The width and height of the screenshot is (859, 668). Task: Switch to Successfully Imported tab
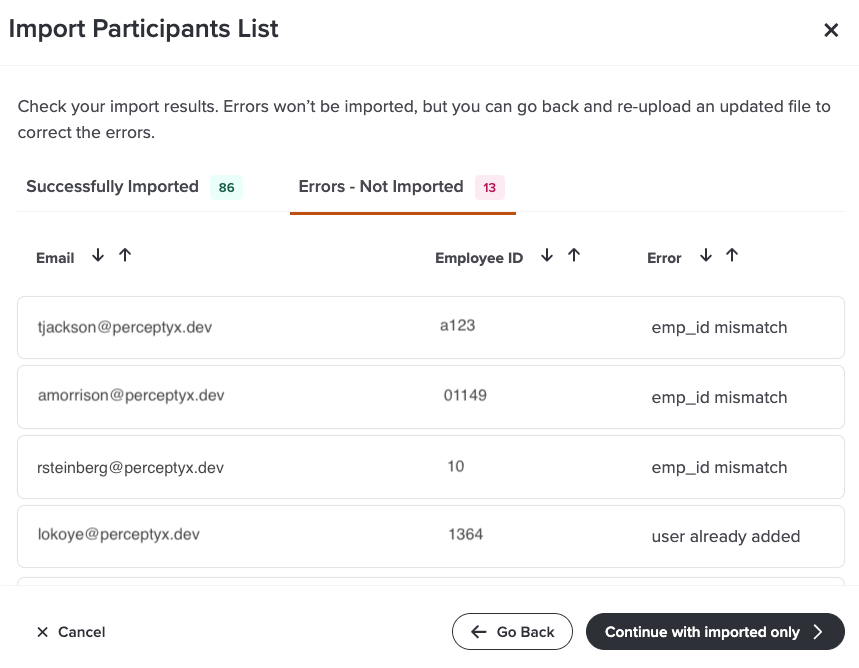point(112,187)
